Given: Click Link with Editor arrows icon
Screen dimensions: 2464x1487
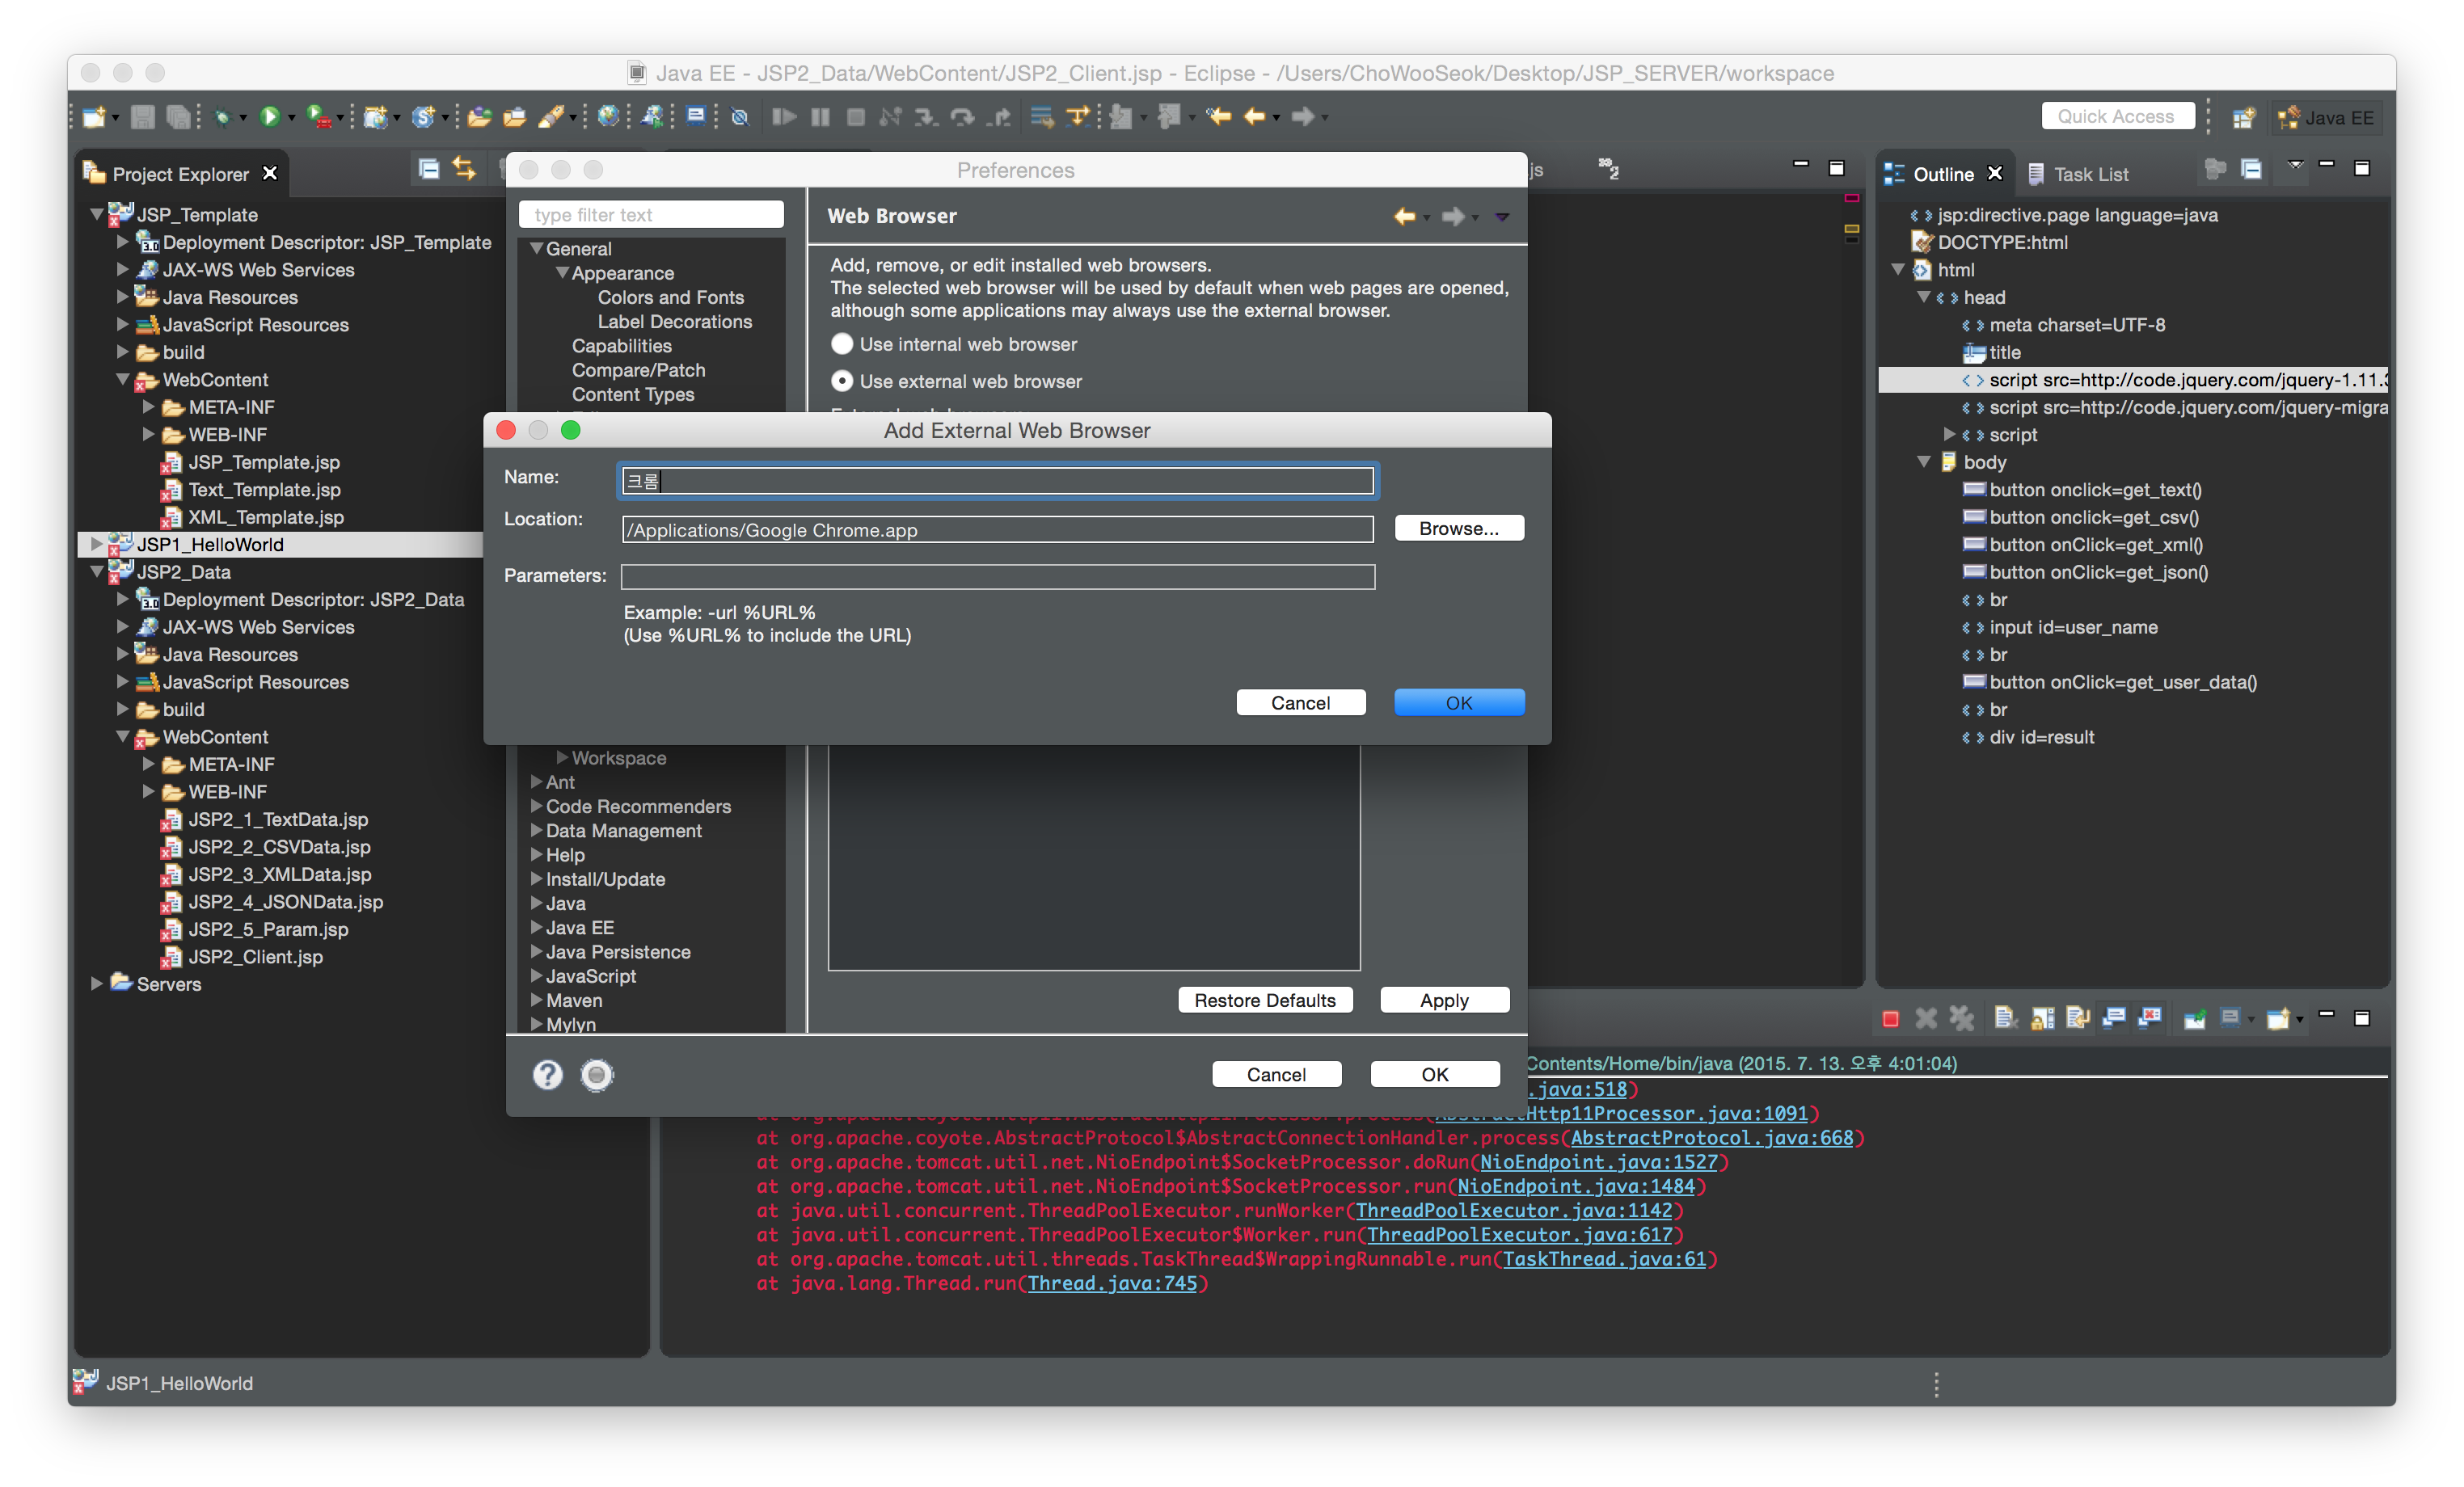Looking at the screenshot, I should (464, 169).
